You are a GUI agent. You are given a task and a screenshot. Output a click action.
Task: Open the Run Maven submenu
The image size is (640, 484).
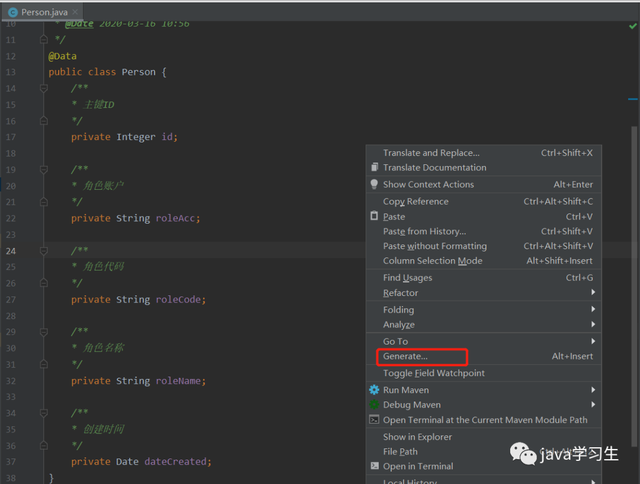click(x=484, y=390)
